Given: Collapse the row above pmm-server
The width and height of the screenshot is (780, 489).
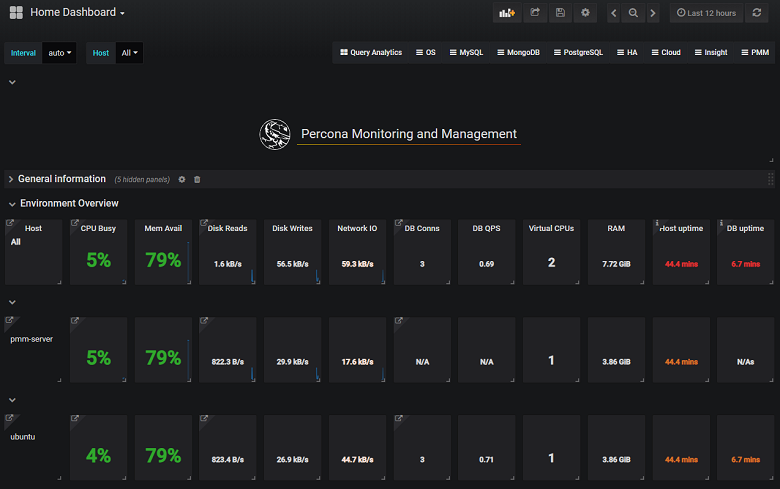Looking at the screenshot, I should [12, 302].
